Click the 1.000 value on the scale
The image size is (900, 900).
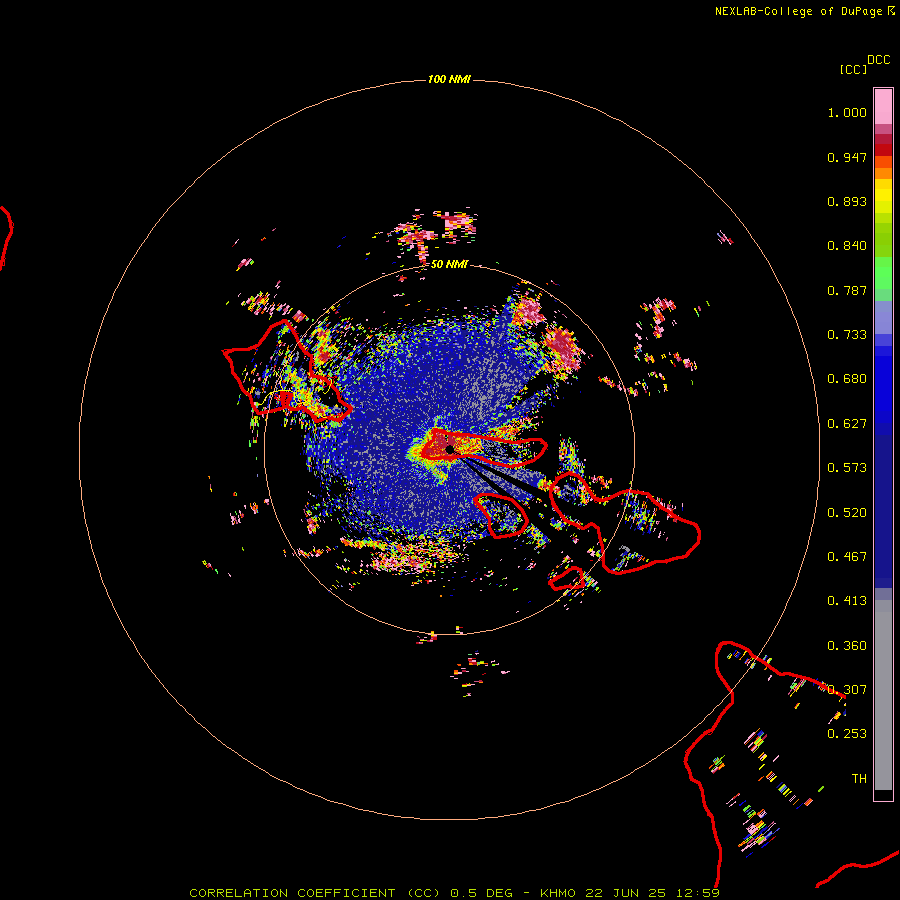click(x=847, y=112)
